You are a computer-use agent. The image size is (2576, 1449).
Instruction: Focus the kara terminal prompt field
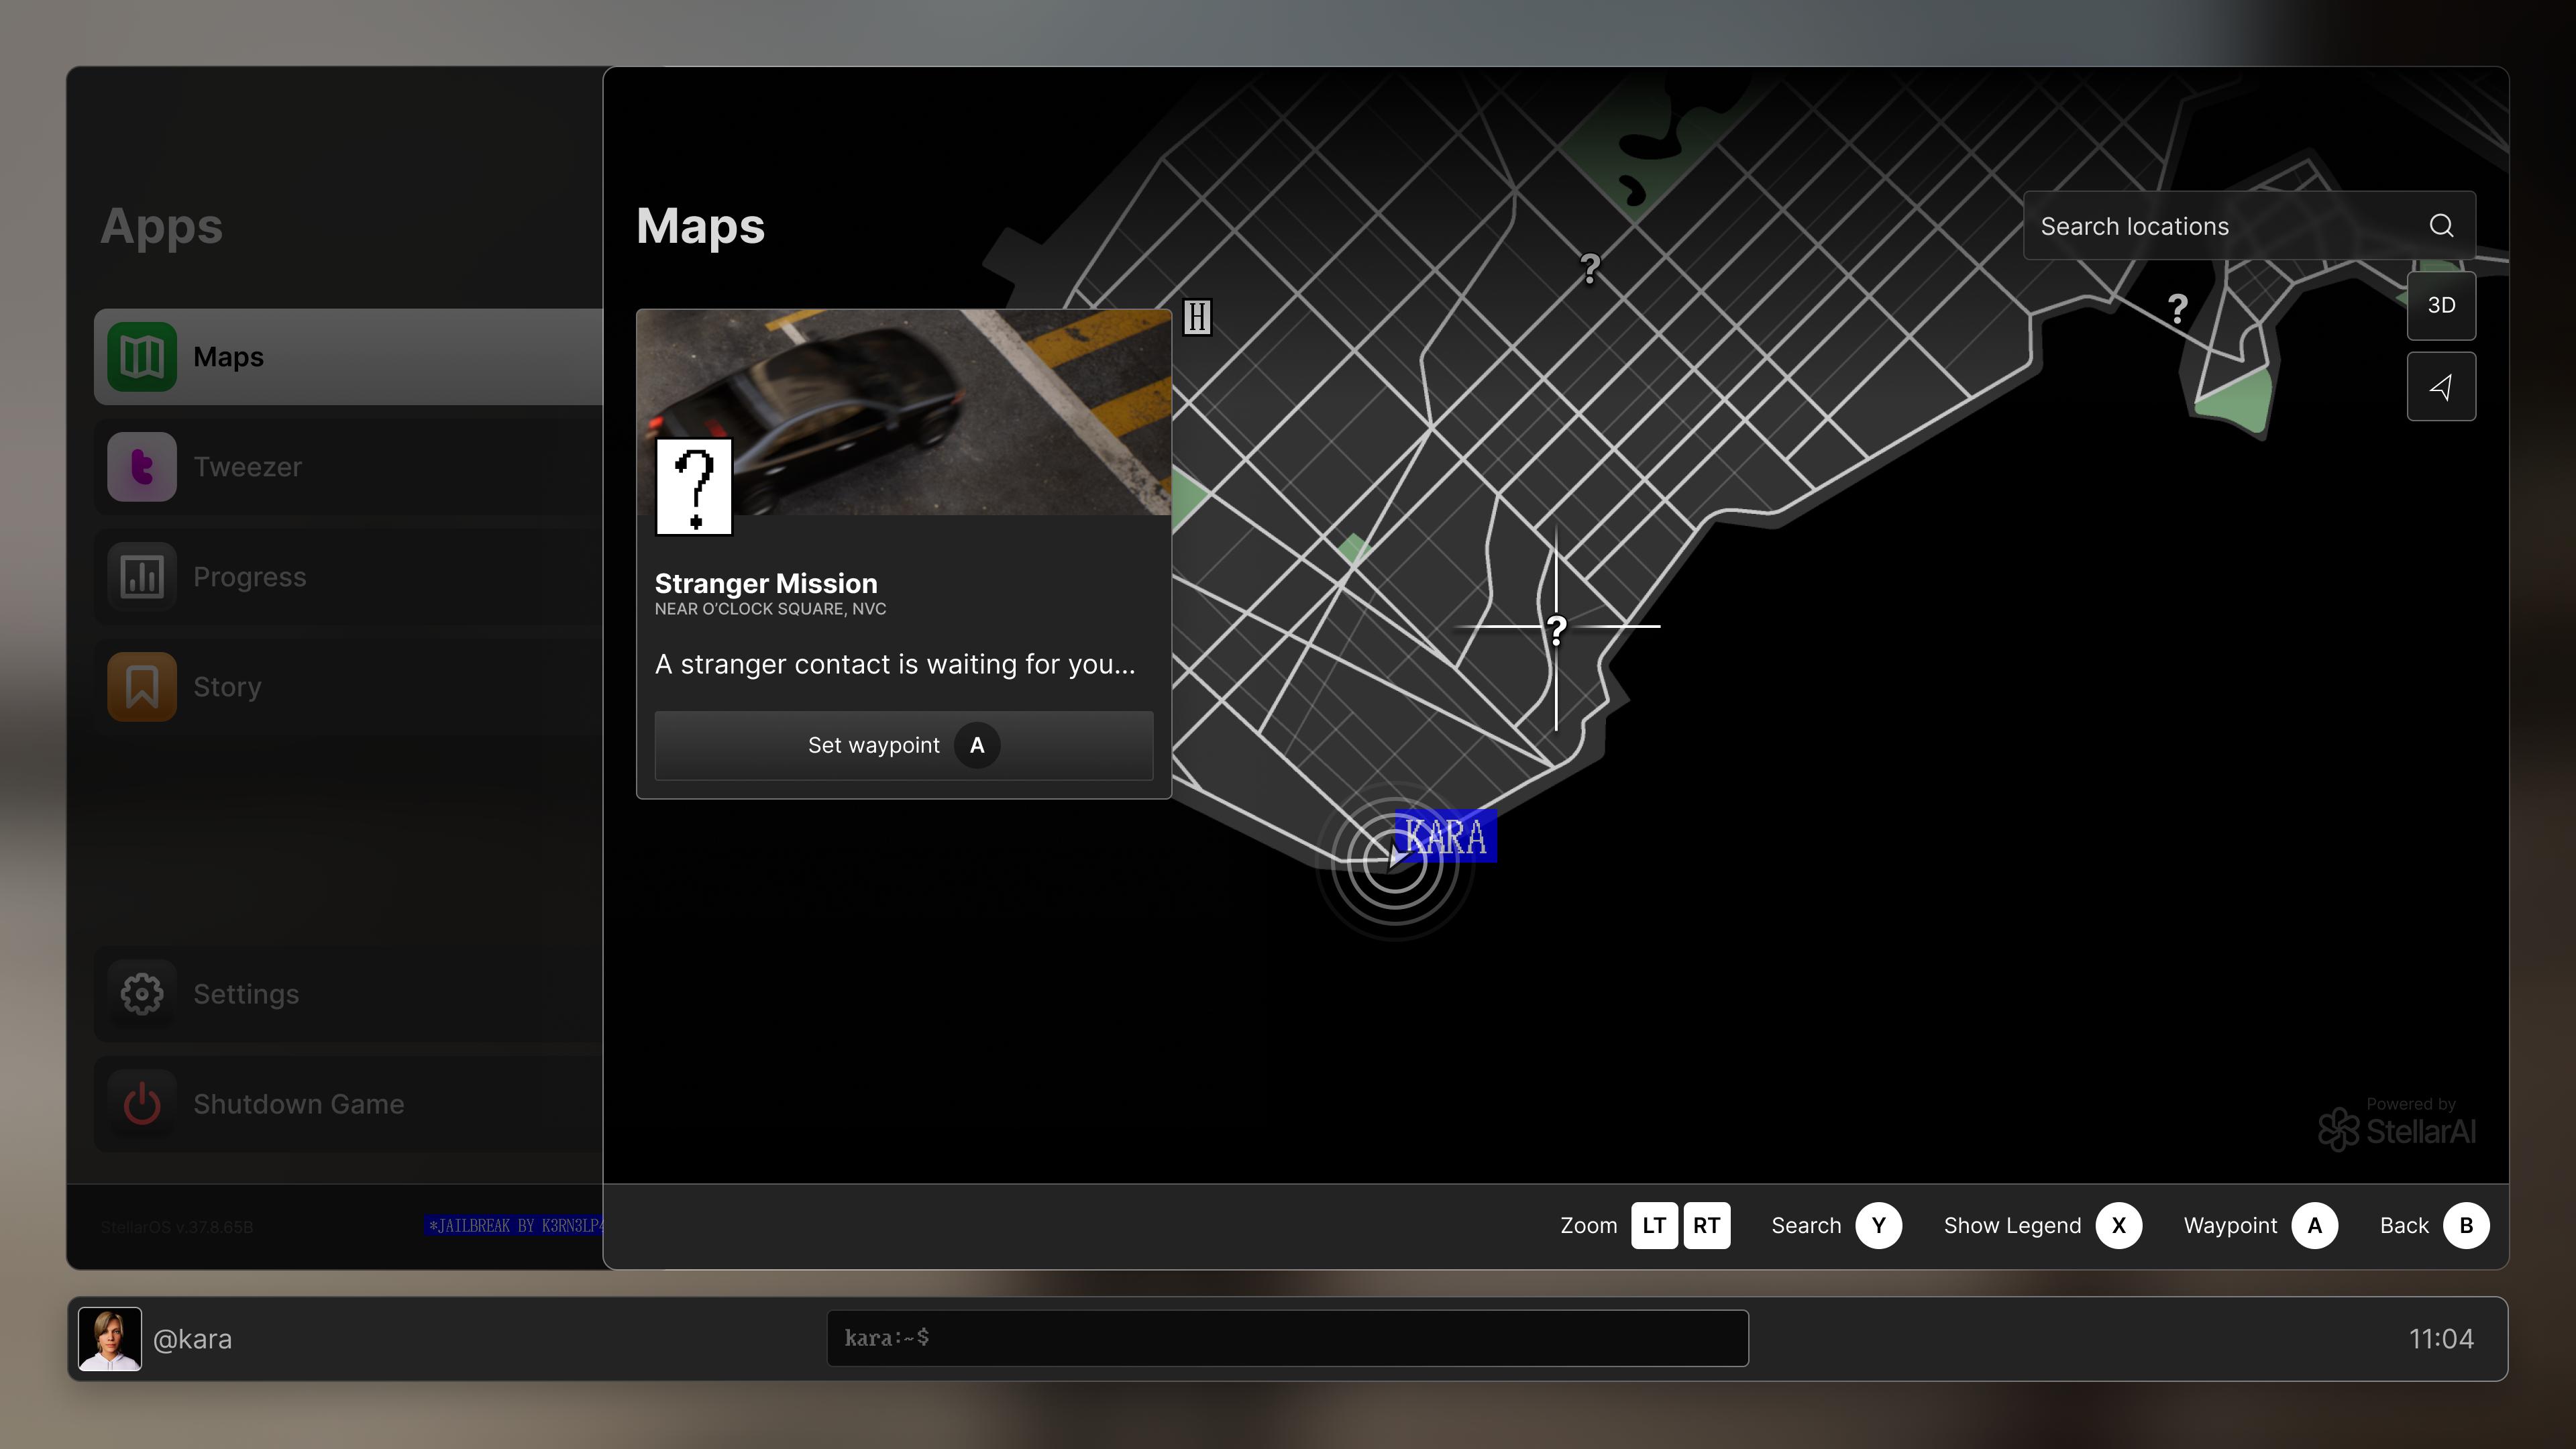coord(1287,1338)
